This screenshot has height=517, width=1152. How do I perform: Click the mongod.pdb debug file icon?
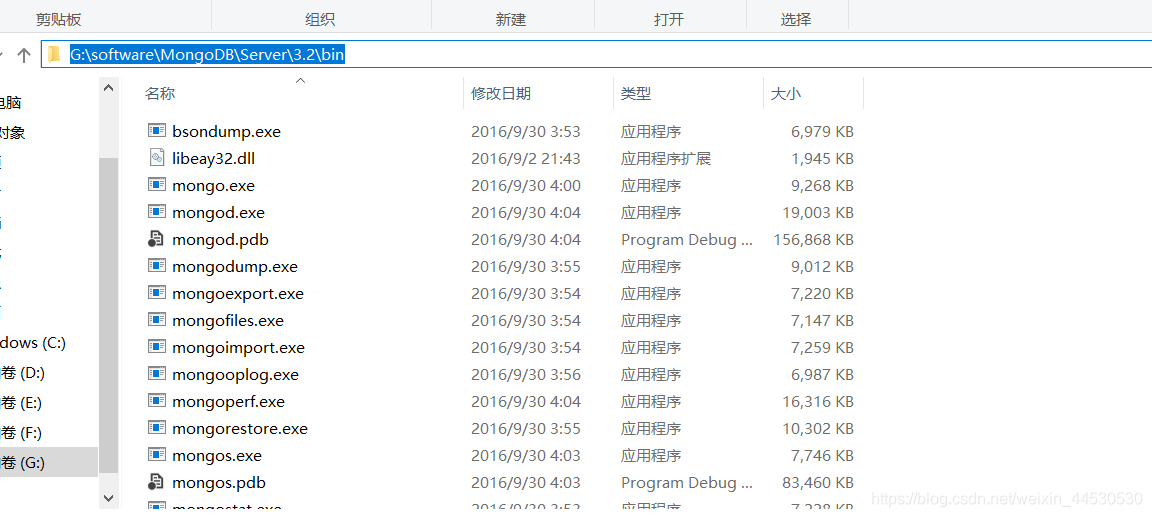tap(156, 239)
